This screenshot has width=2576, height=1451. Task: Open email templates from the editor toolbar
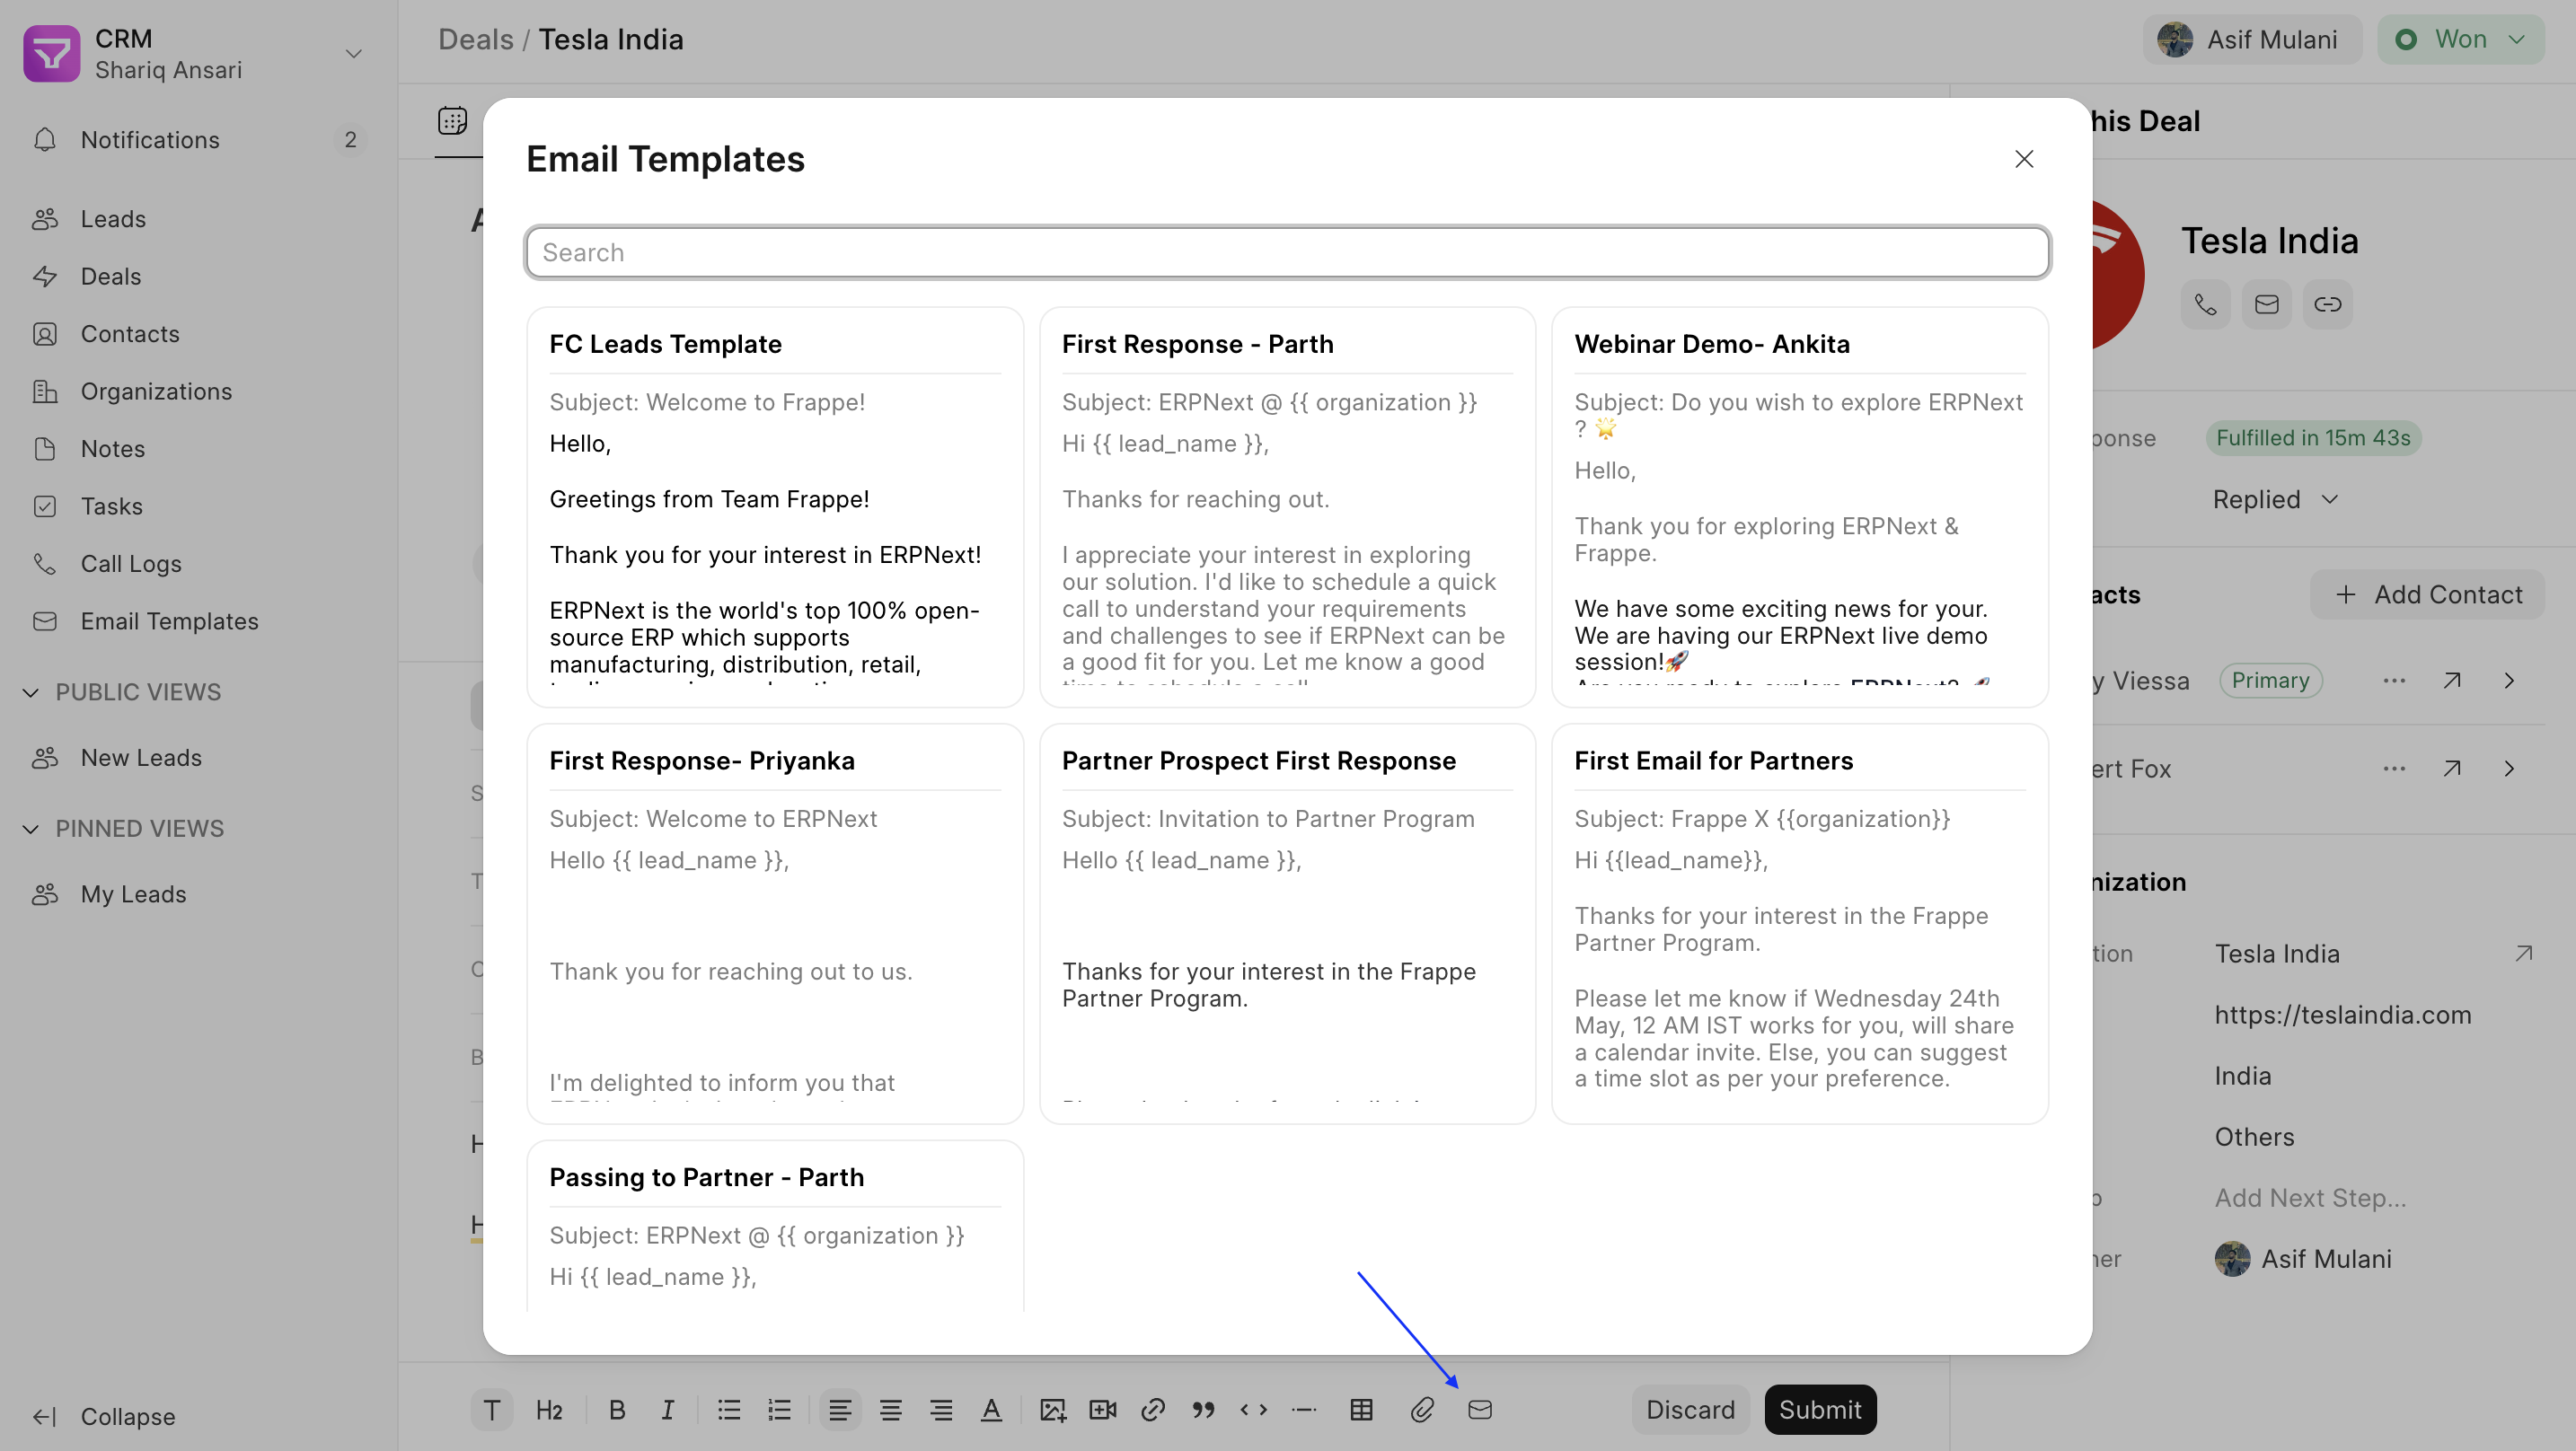coord(1480,1410)
